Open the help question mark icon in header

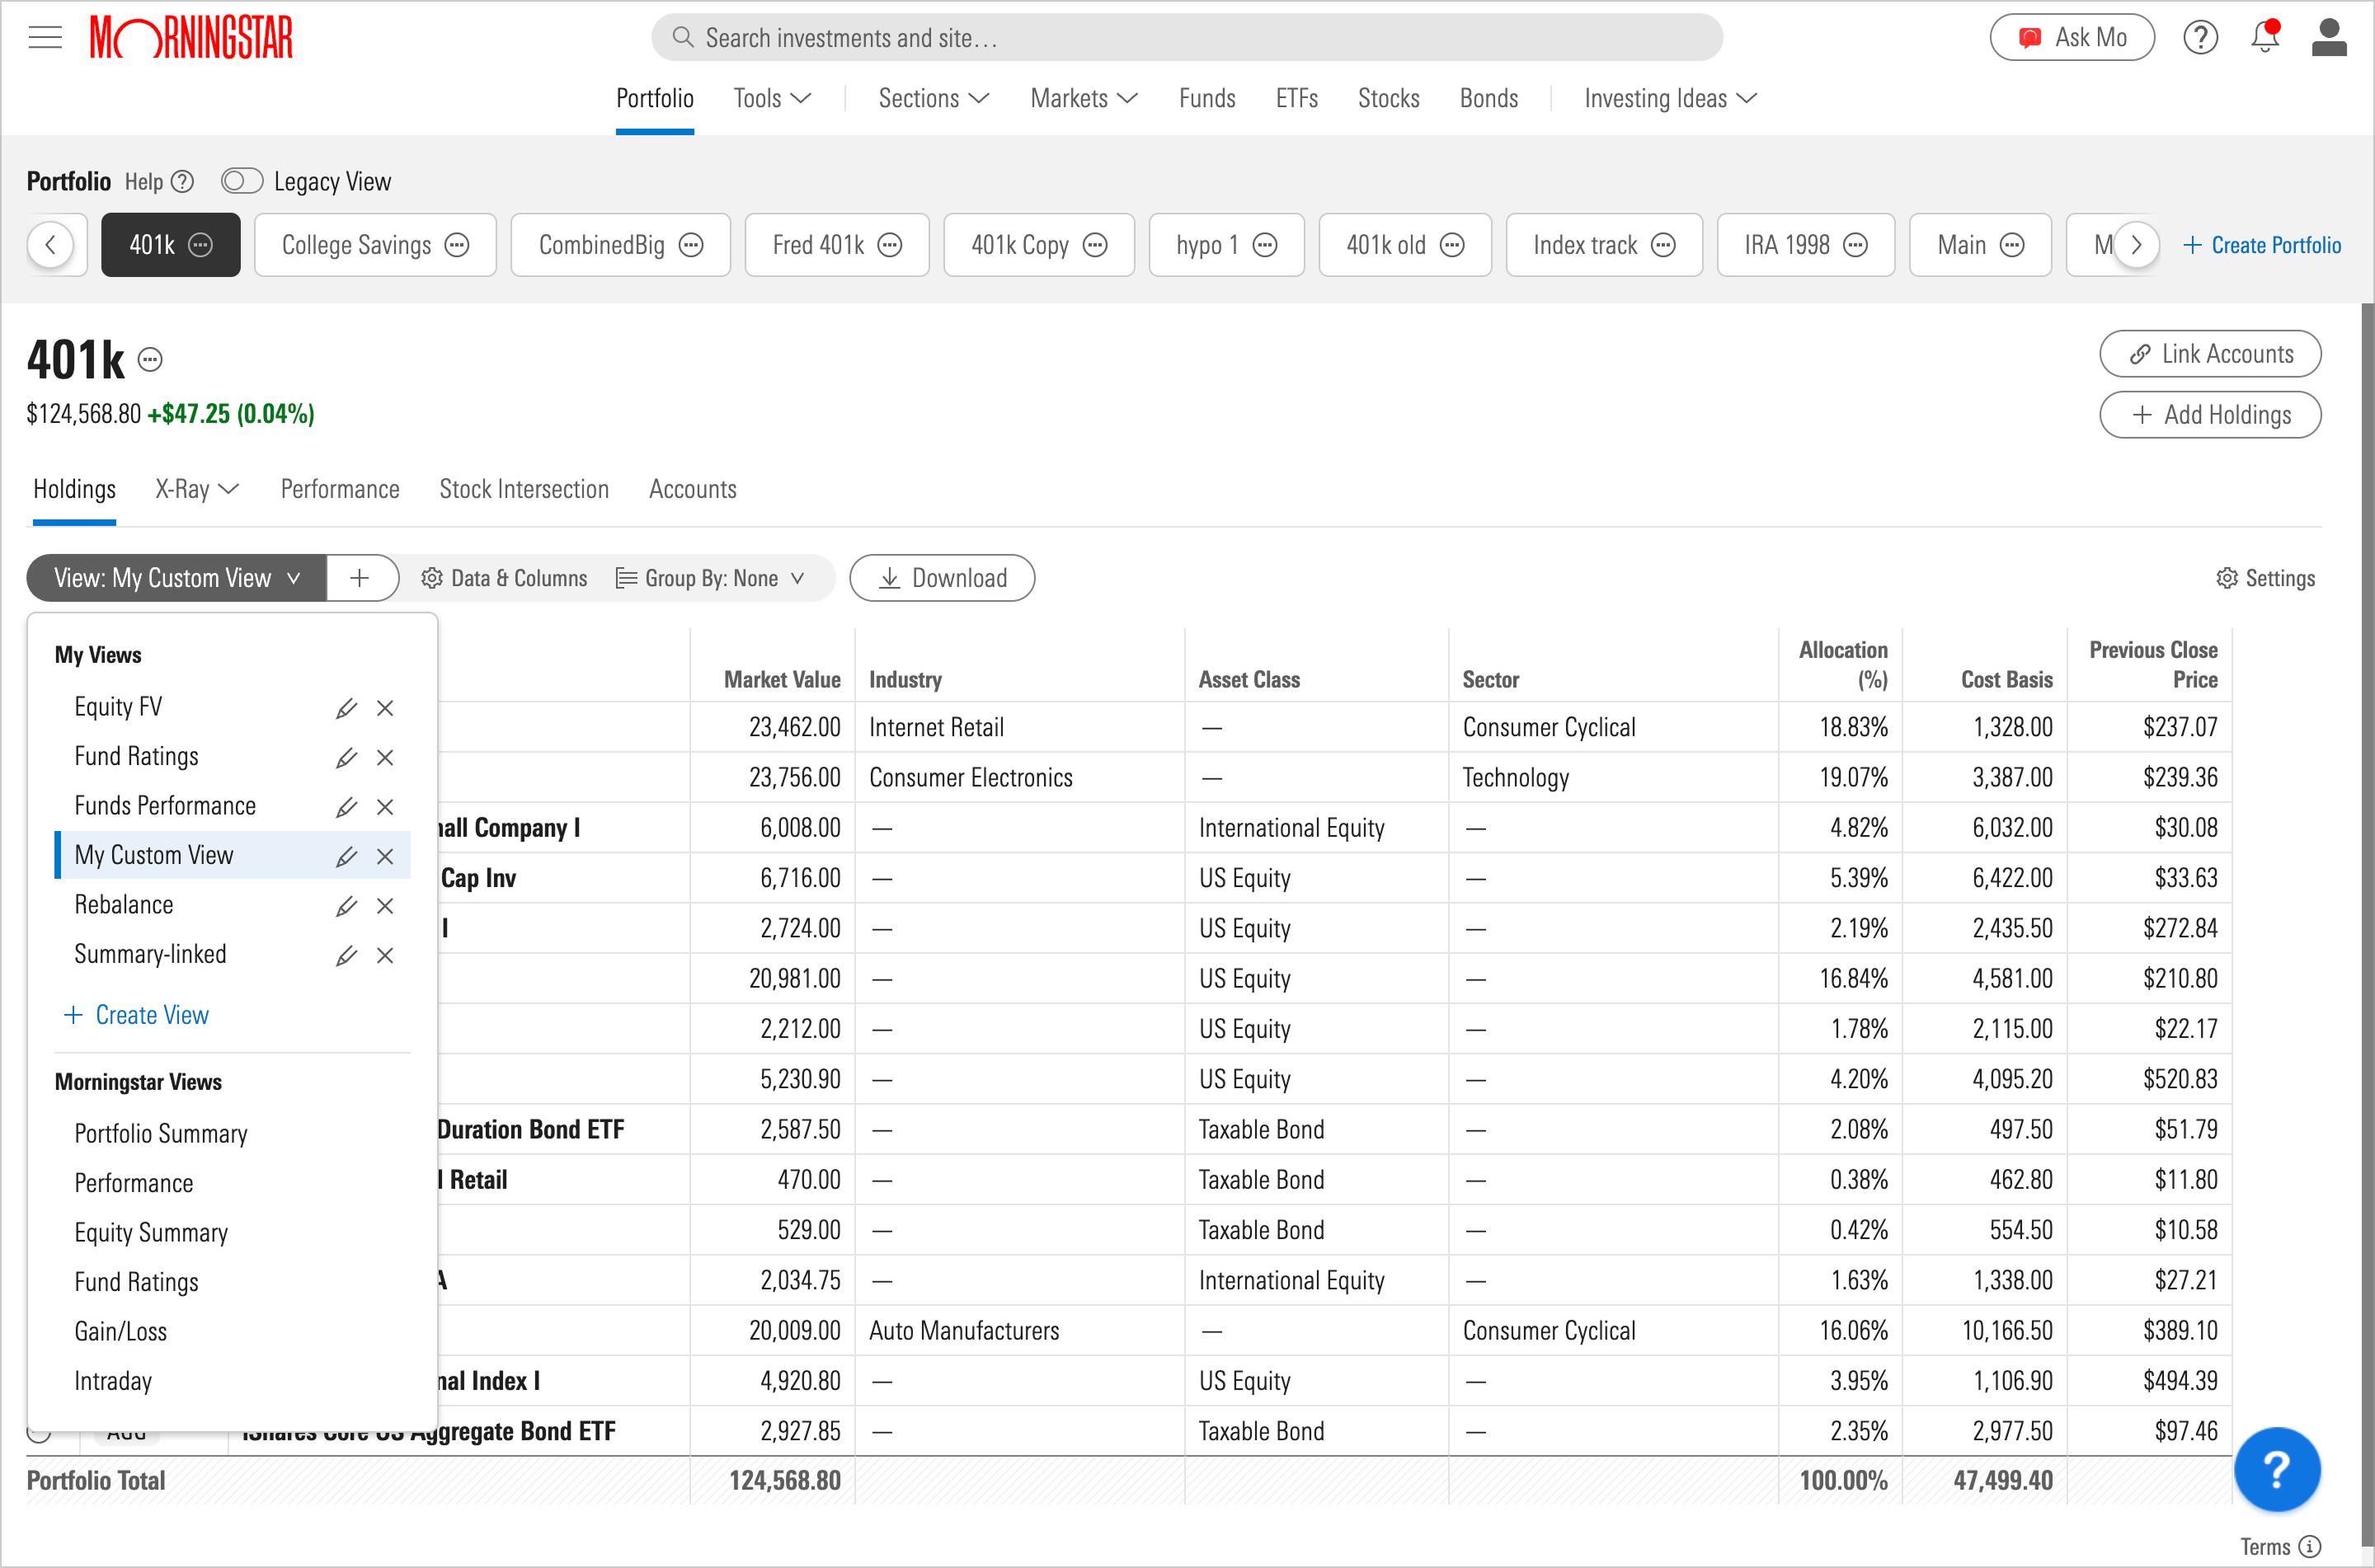point(2200,38)
